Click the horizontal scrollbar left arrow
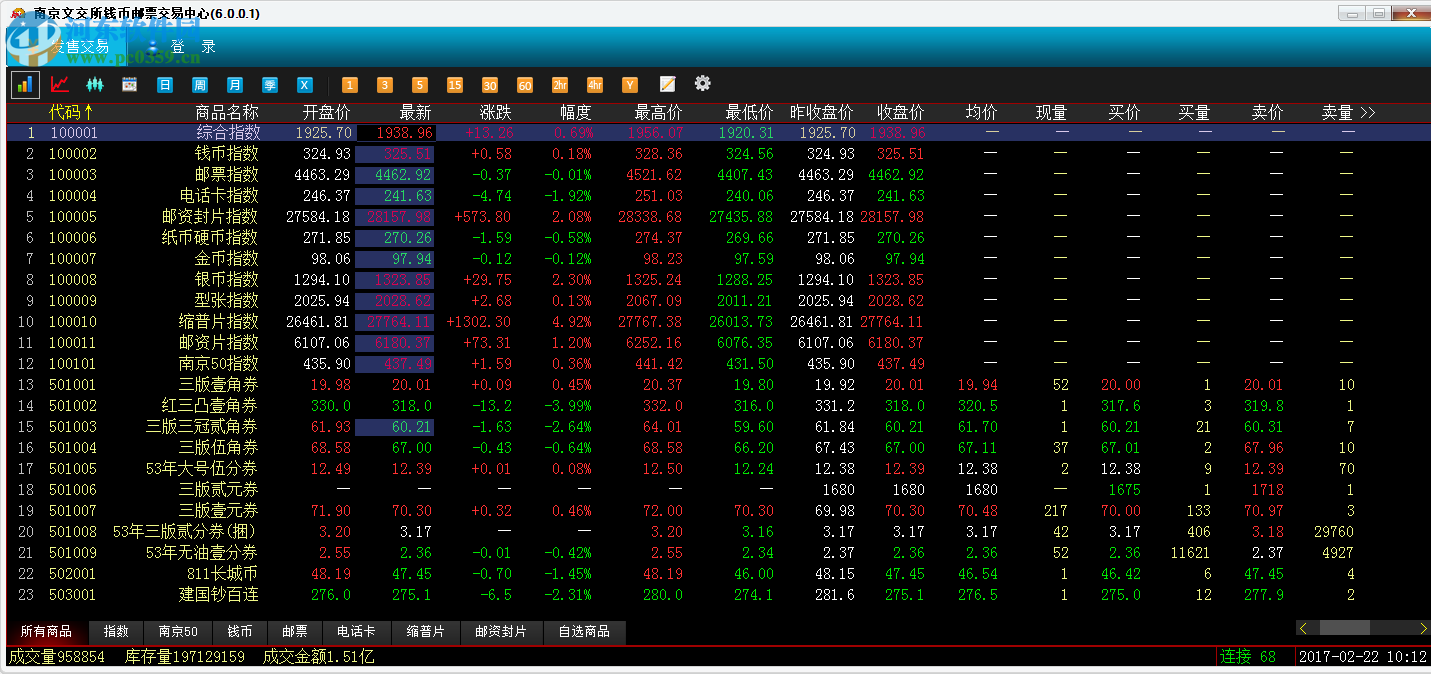Viewport: 1431px width, 674px height. pos(1303,628)
